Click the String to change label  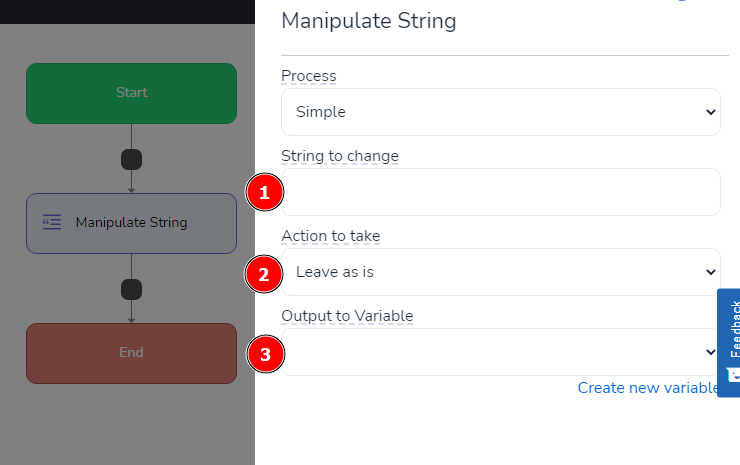pyautogui.click(x=340, y=156)
